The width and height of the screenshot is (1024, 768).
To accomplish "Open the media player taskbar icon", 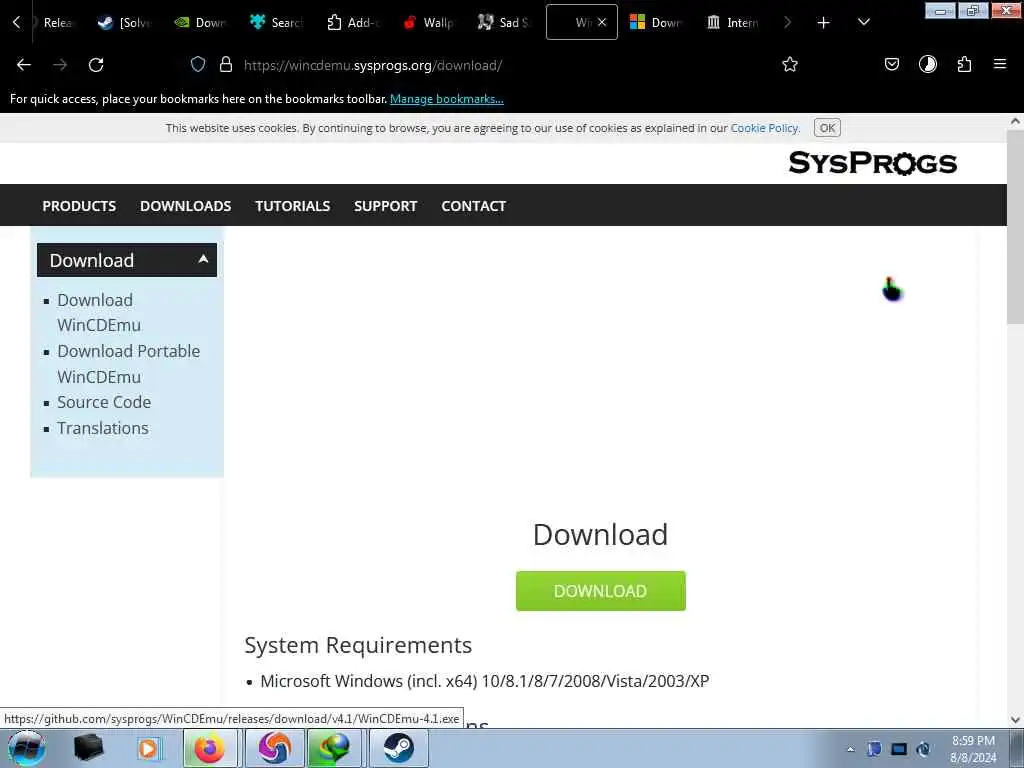I will (148, 748).
